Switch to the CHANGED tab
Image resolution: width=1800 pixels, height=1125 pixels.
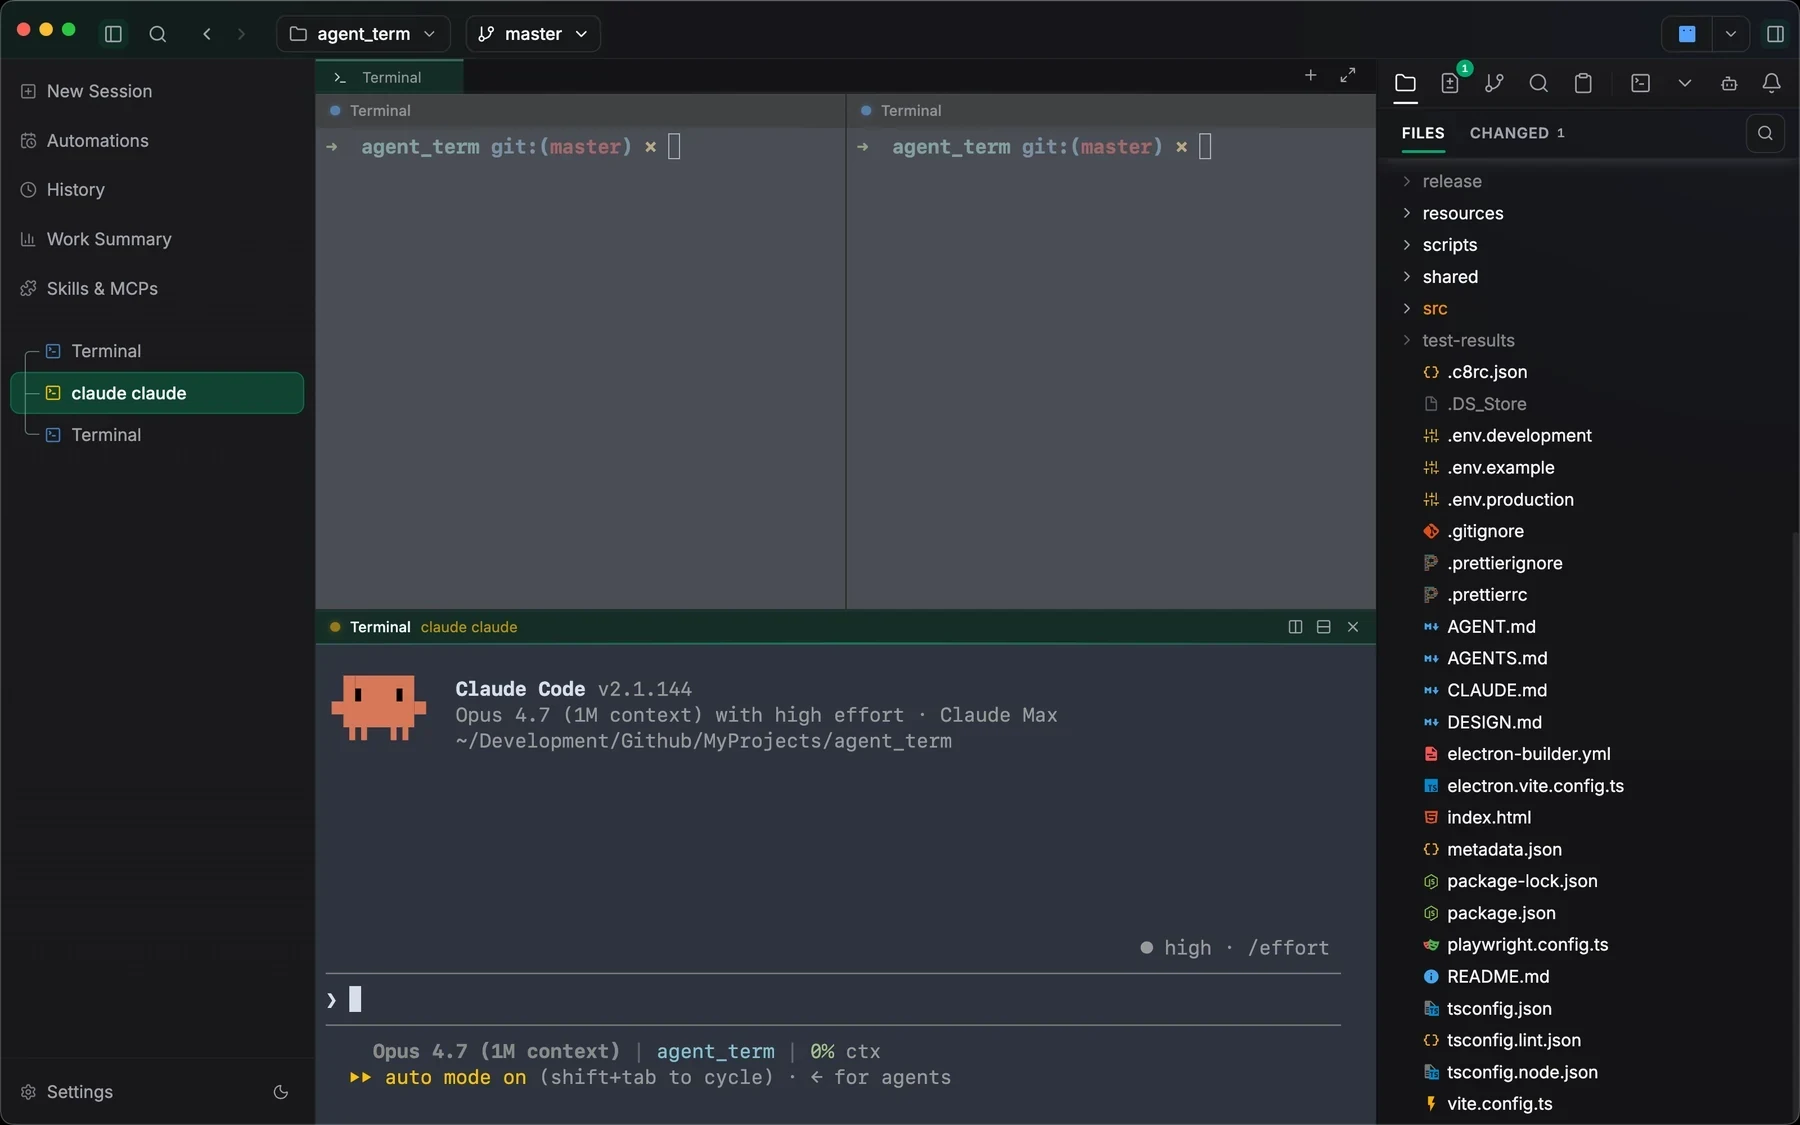coord(1517,133)
